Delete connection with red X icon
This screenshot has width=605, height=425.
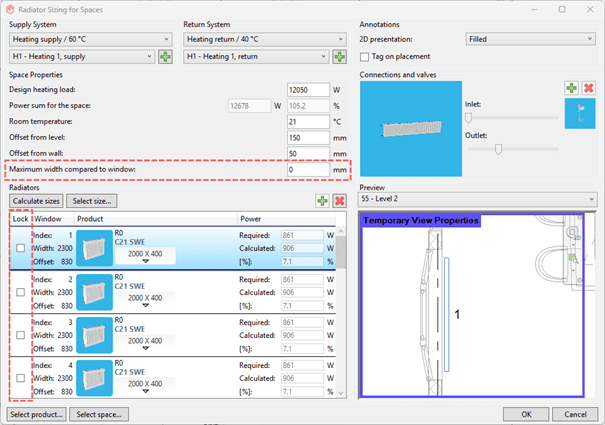point(588,89)
